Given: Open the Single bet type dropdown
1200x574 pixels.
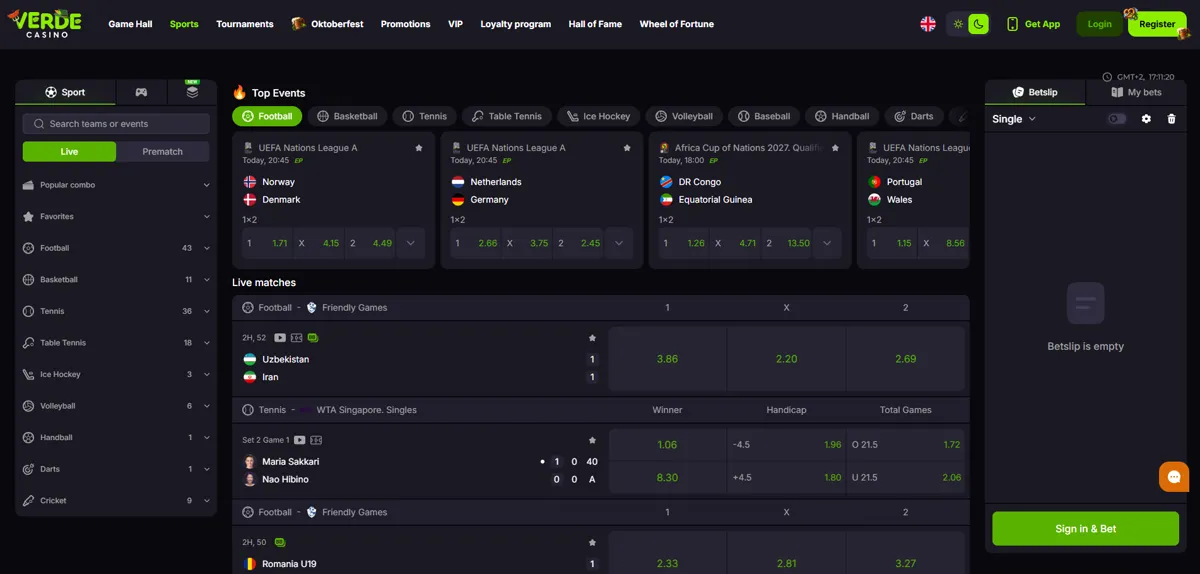Looking at the screenshot, I should [x=1014, y=119].
